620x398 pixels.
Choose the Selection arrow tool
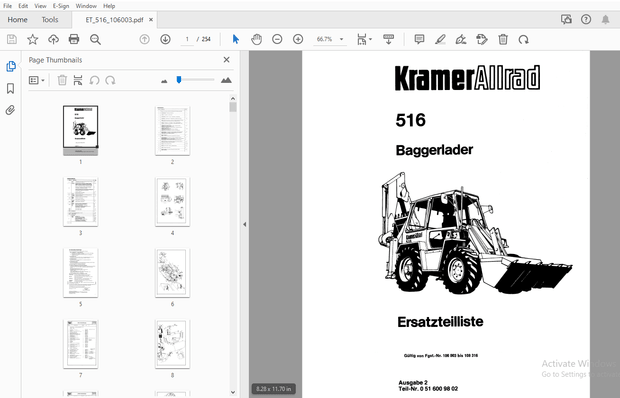(236, 39)
